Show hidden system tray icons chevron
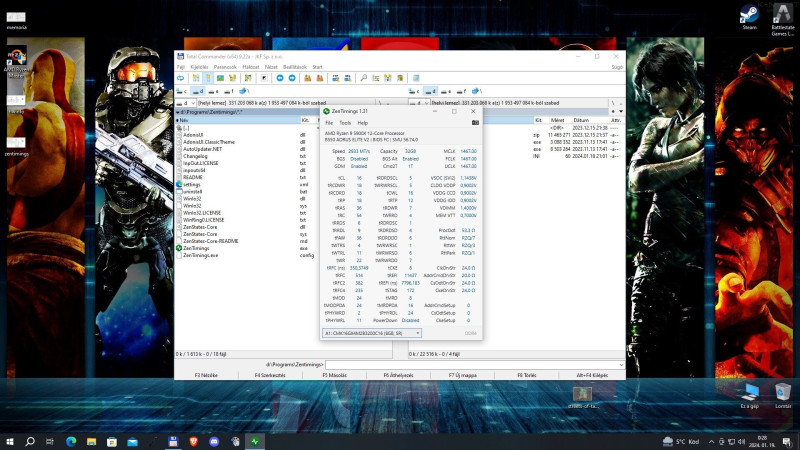This screenshot has height=450, width=800. point(711,441)
